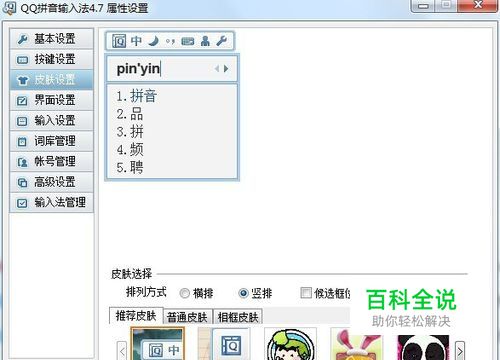500x360 pixels.
Task: Choose the green-haired cartoon skin thumbnail
Action: 290,343
